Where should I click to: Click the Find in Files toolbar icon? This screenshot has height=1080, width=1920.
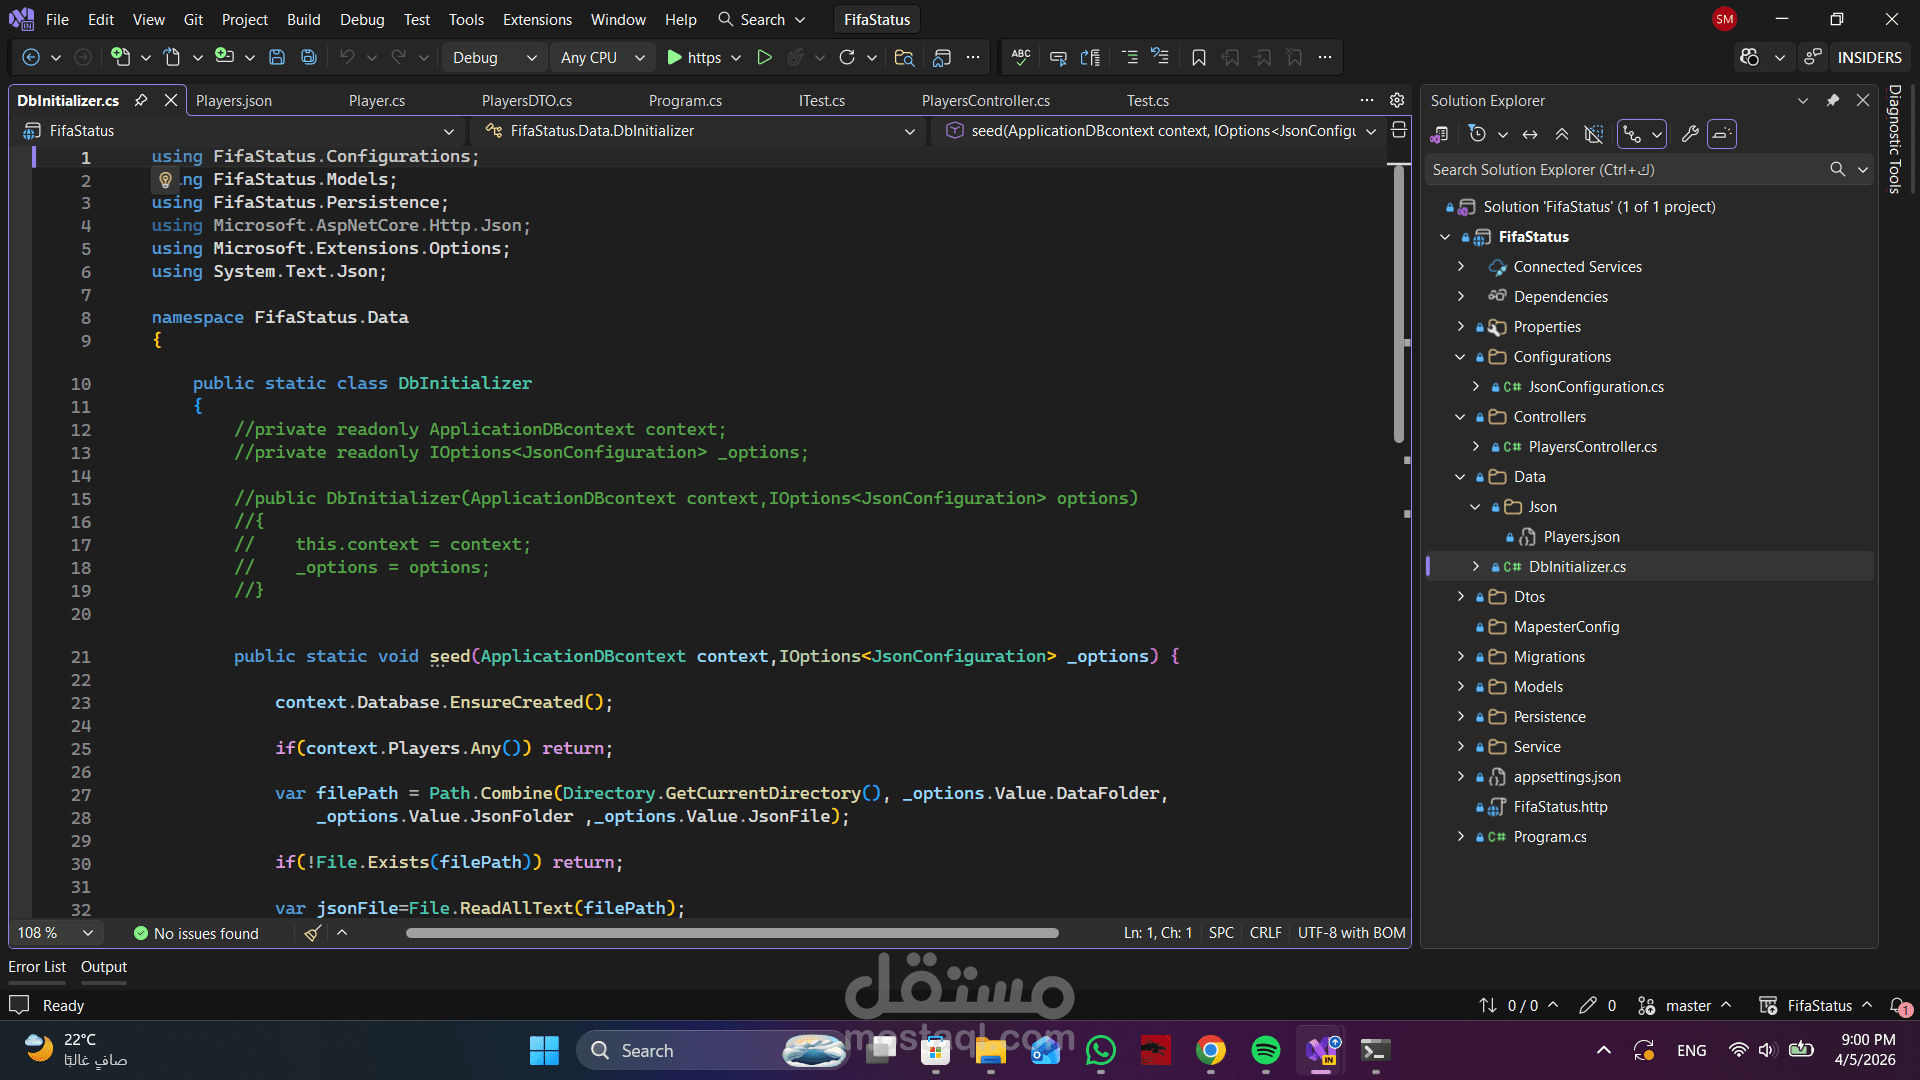pos(904,58)
